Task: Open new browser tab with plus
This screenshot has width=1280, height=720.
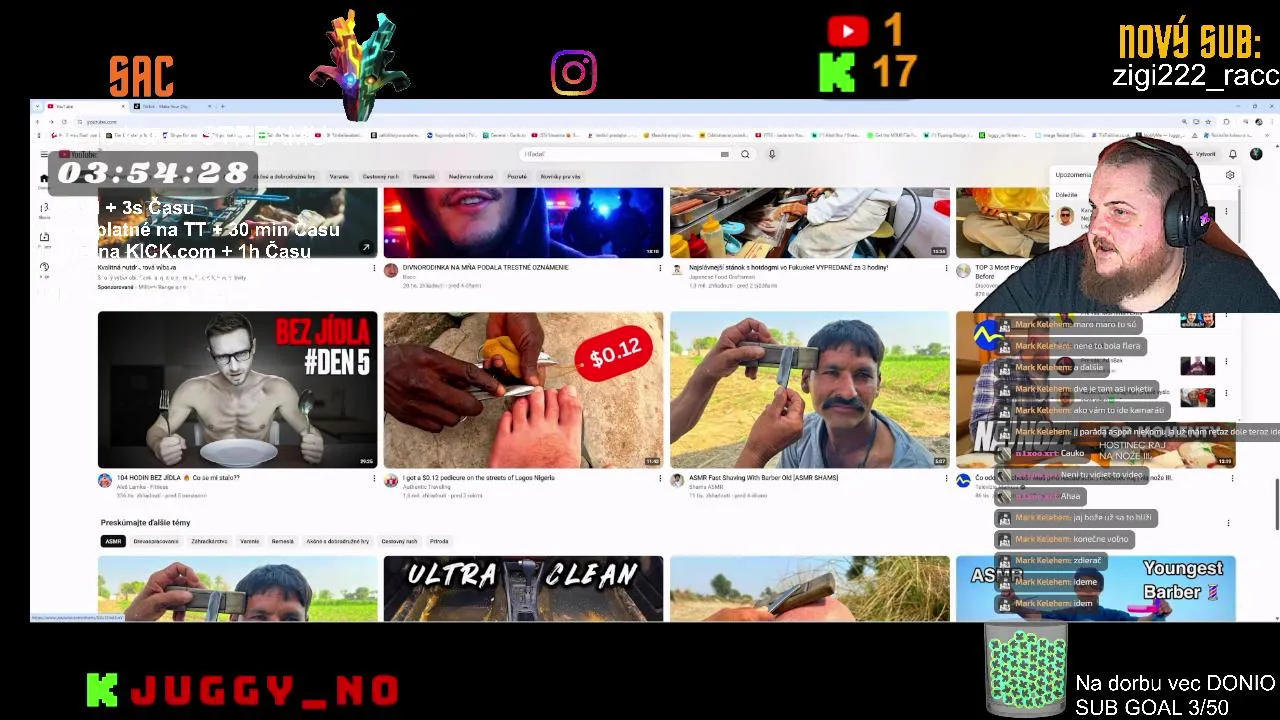Action: 223,106
